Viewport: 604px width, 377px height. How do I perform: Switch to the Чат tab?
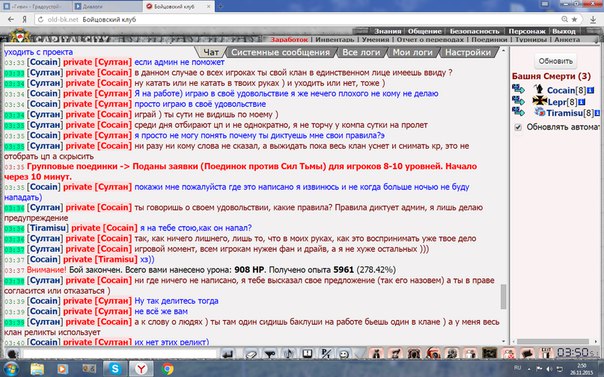(x=211, y=52)
